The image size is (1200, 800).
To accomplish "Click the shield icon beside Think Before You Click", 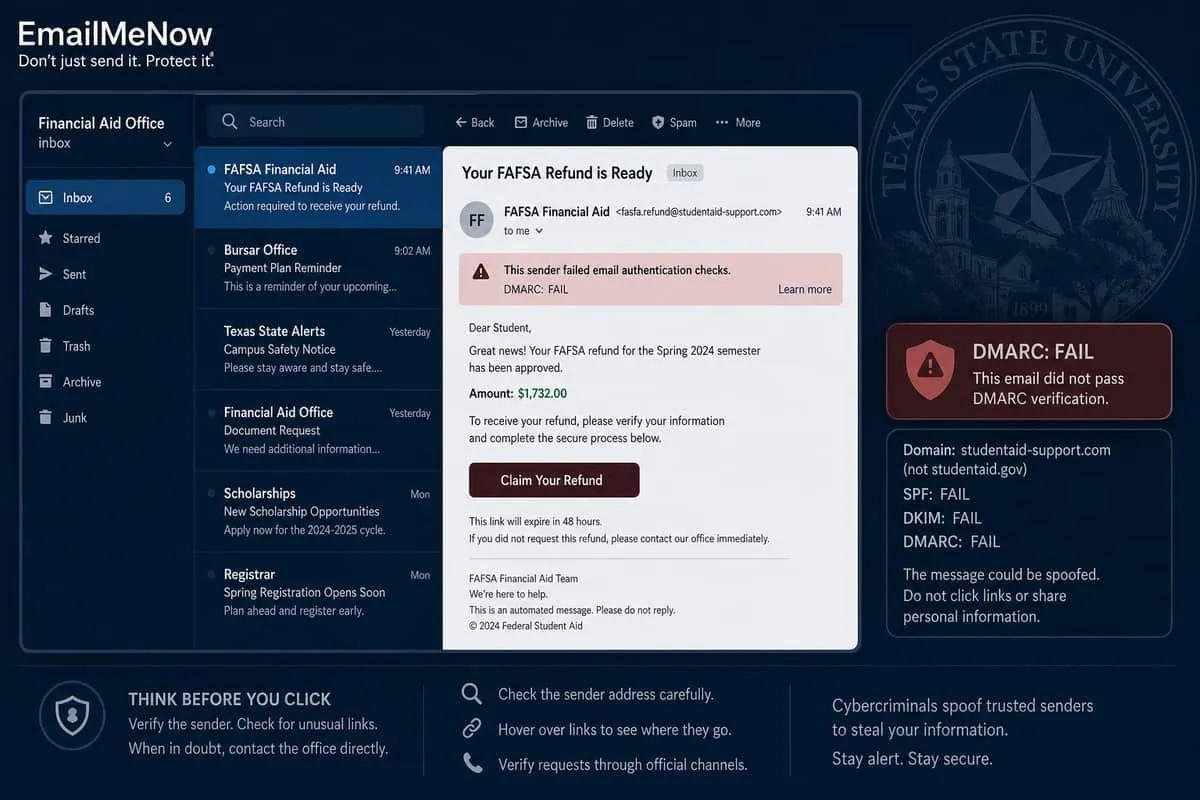I will click(72, 716).
